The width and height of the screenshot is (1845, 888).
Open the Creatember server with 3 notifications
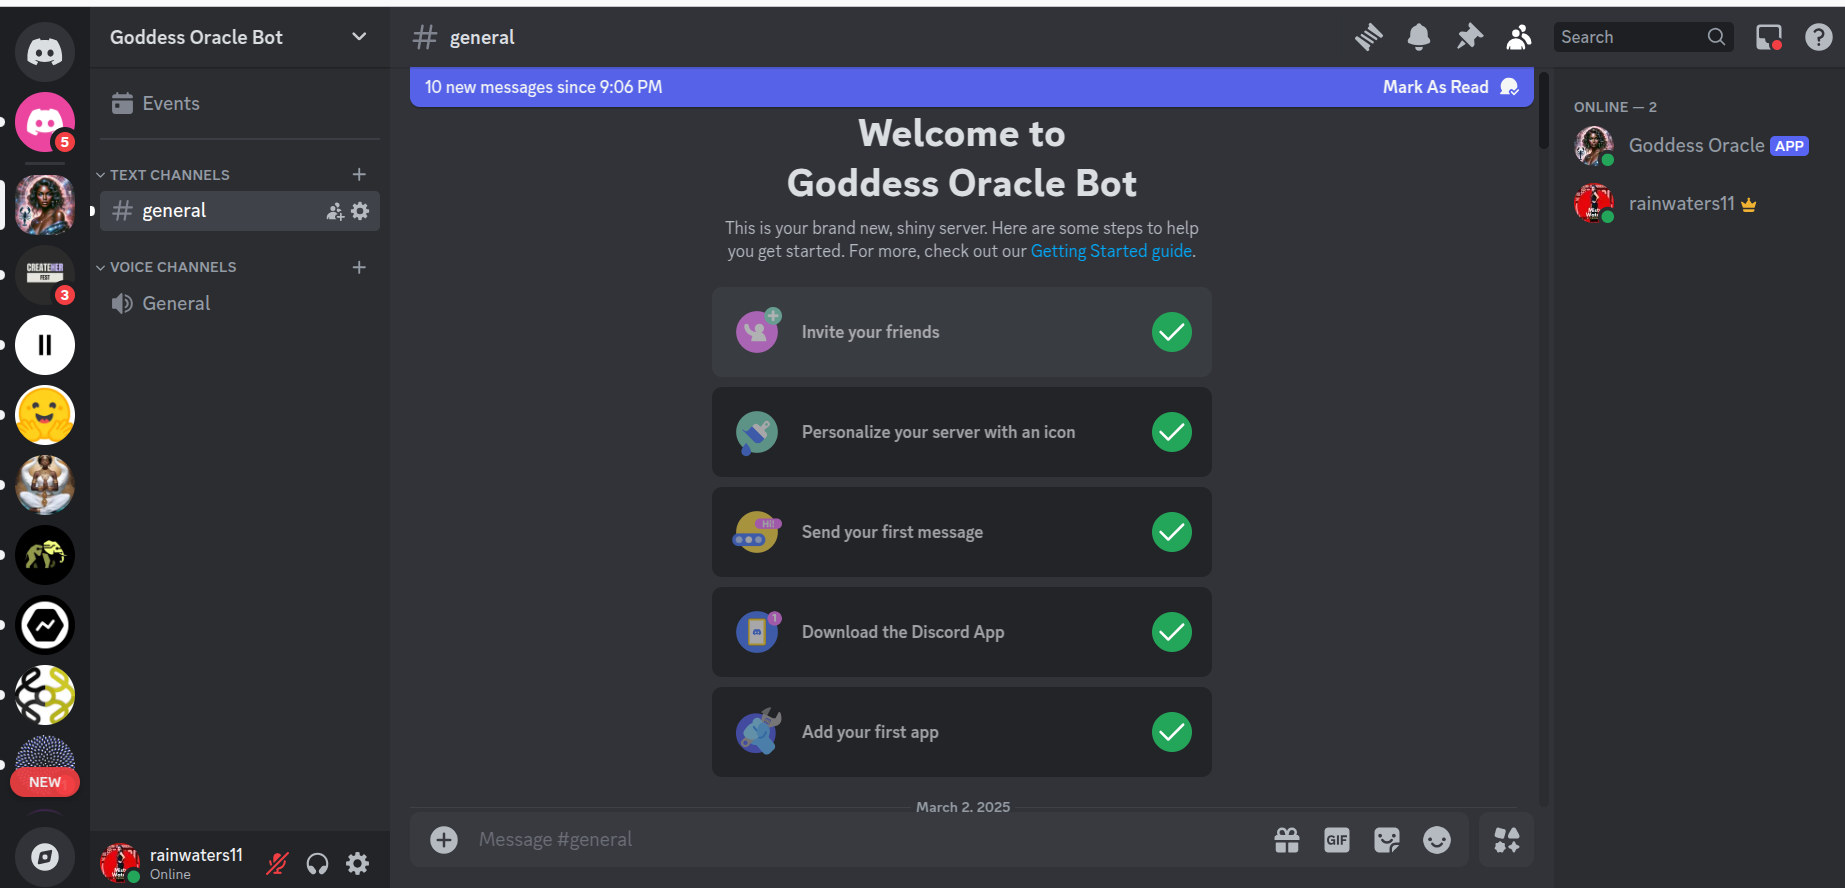coord(45,275)
